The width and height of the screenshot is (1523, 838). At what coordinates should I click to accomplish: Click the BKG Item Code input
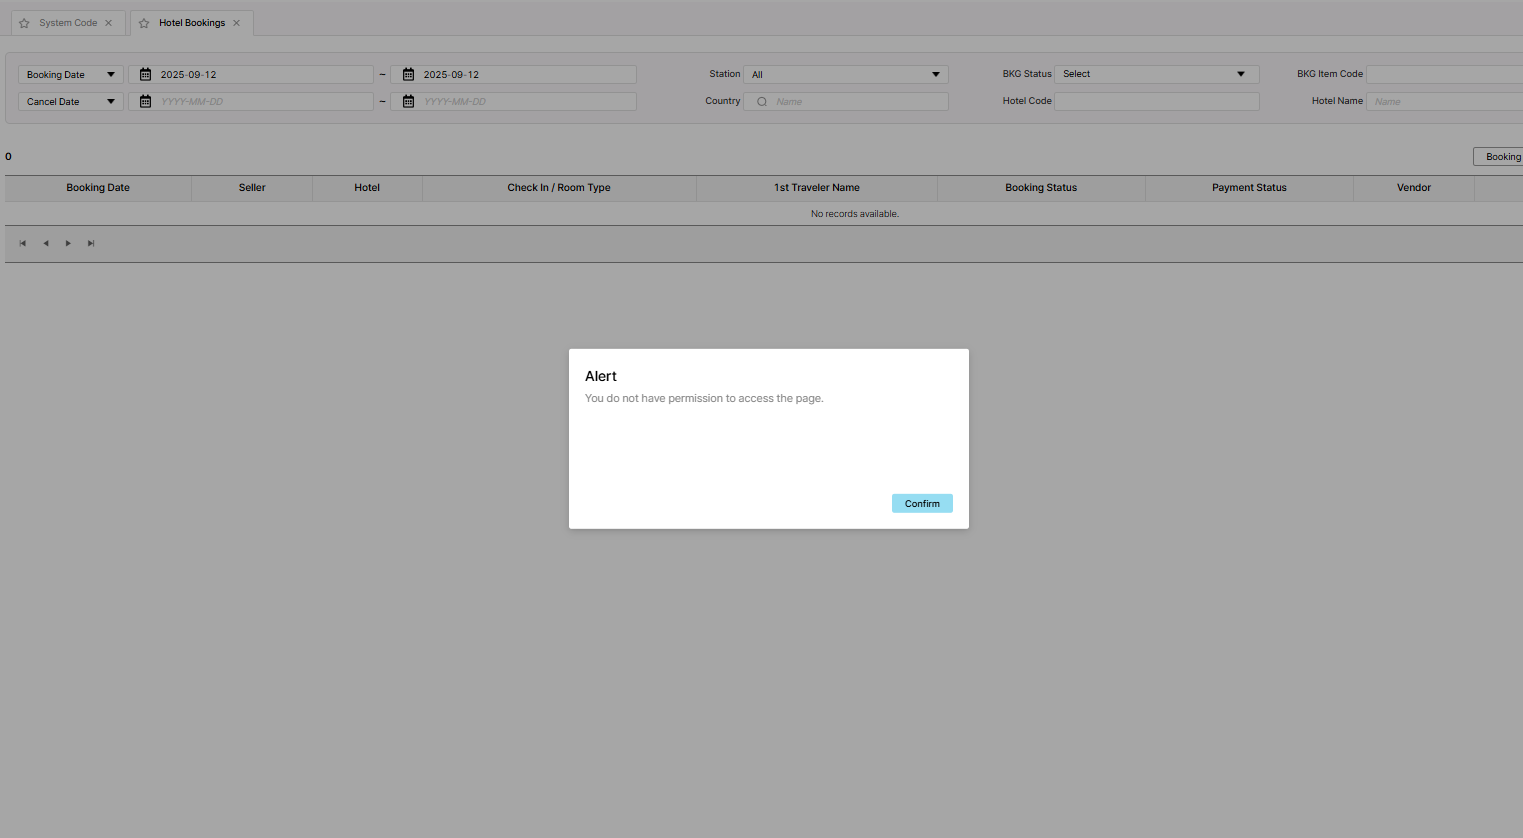pos(1444,74)
